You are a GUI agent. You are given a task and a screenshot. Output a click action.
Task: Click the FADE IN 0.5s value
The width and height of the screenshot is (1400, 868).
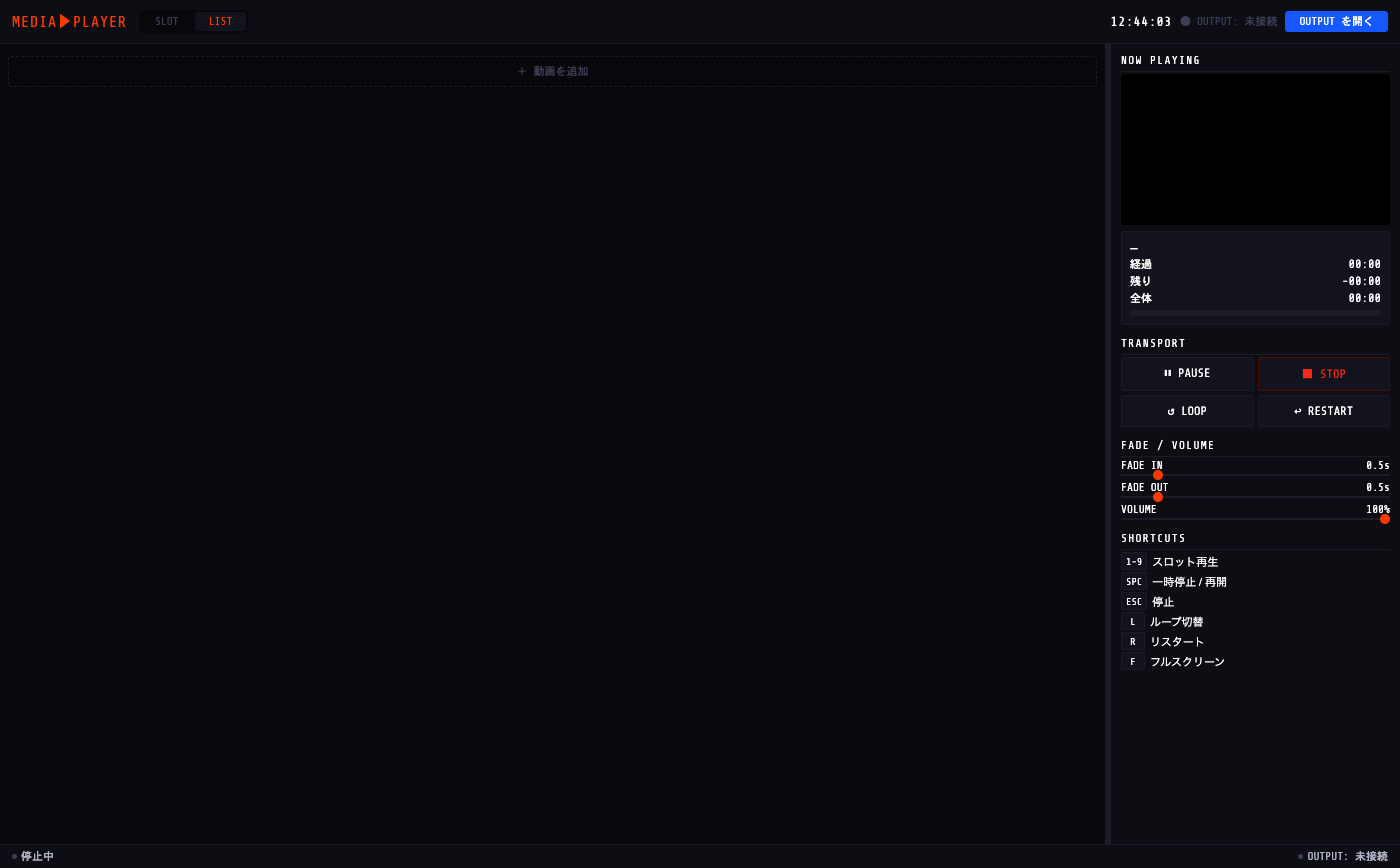(1378, 466)
